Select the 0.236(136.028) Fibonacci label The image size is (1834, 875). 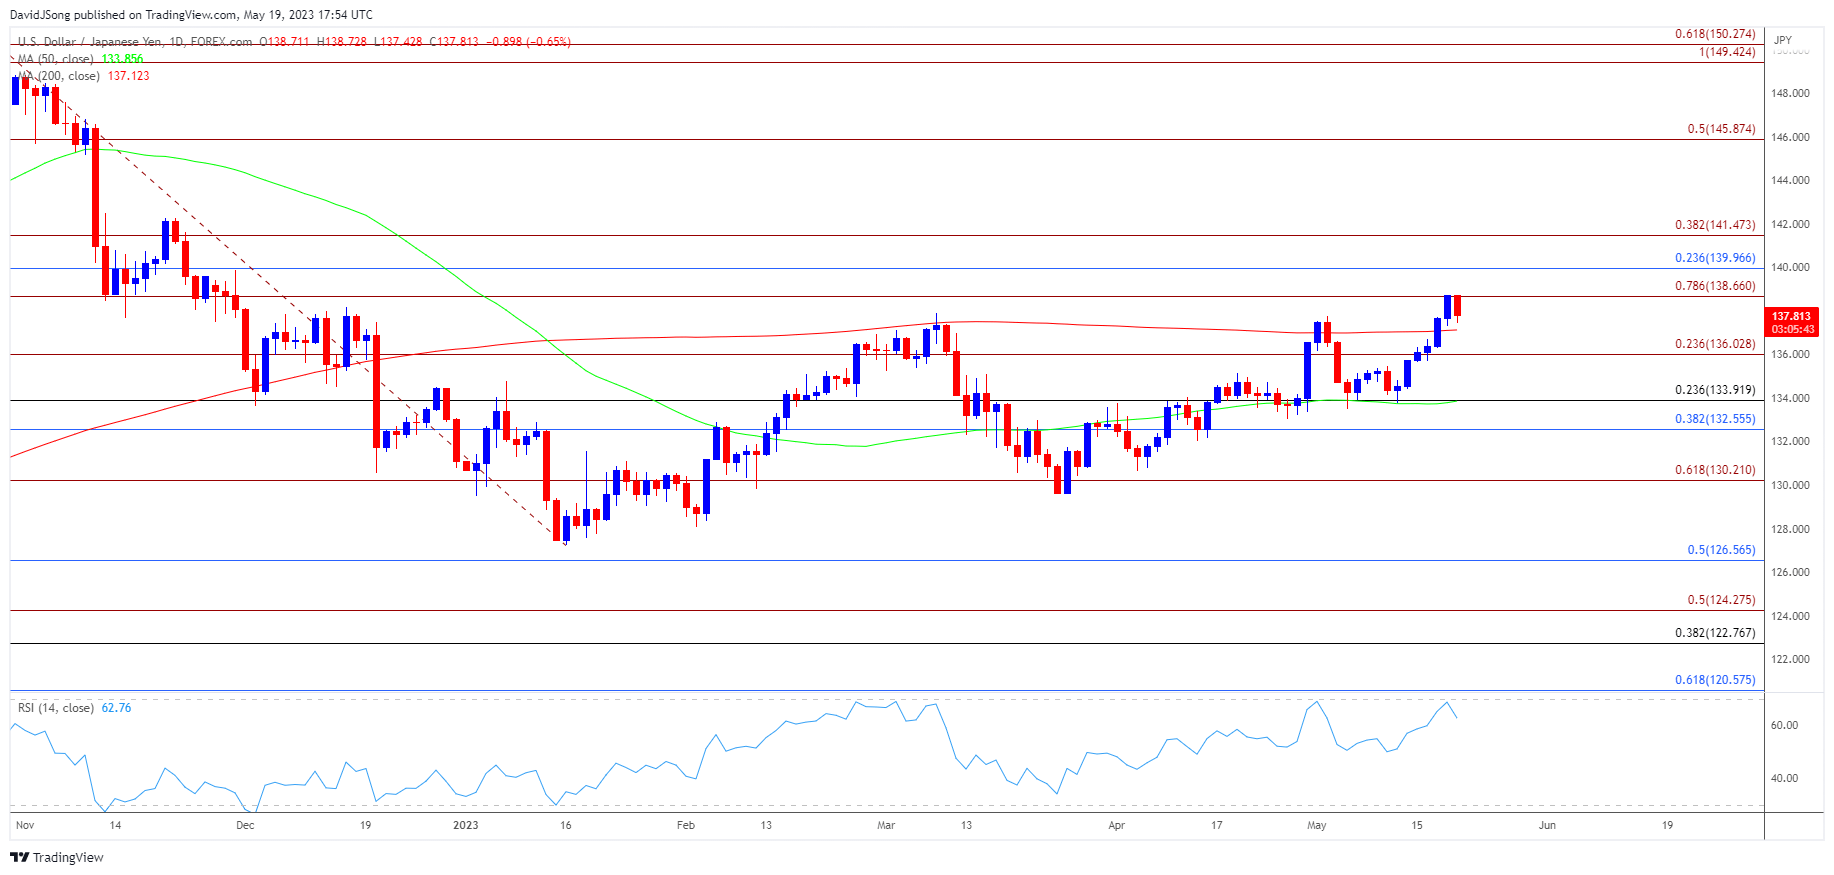1715,344
